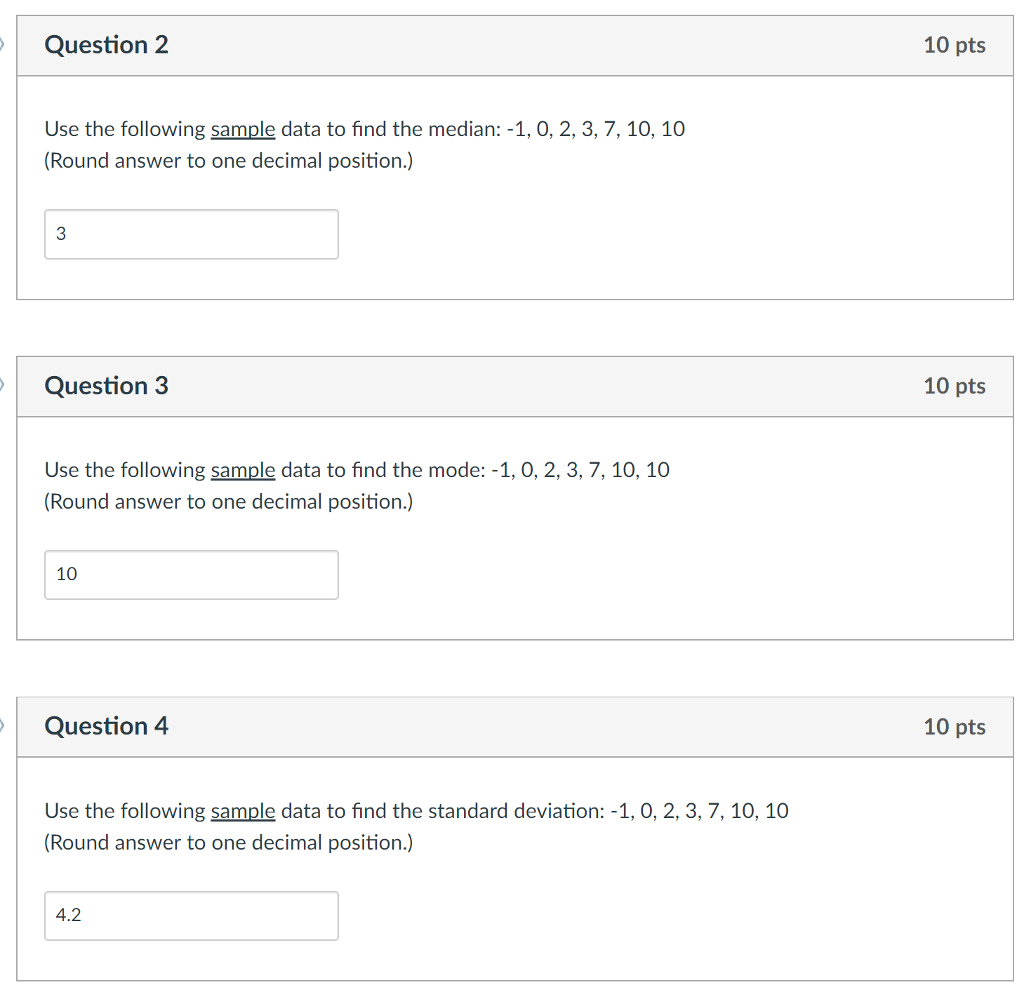
Task: Focus the standard deviation field containing 4.2
Action: [191, 916]
